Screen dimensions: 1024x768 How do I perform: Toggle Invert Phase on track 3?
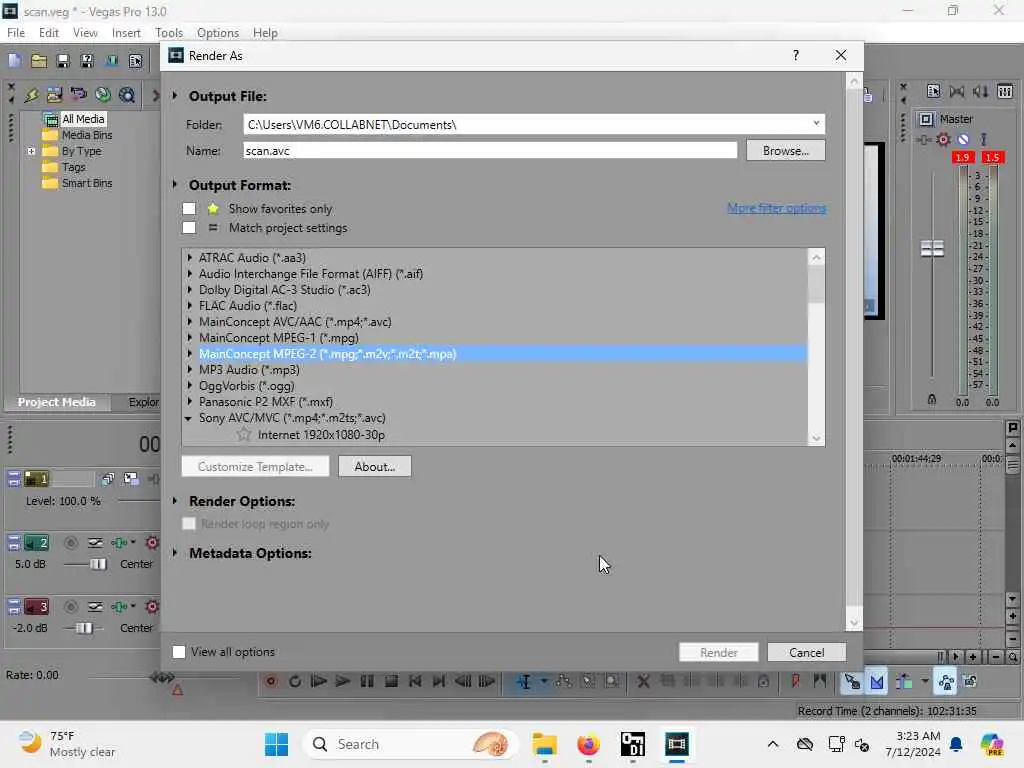click(95, 607)
